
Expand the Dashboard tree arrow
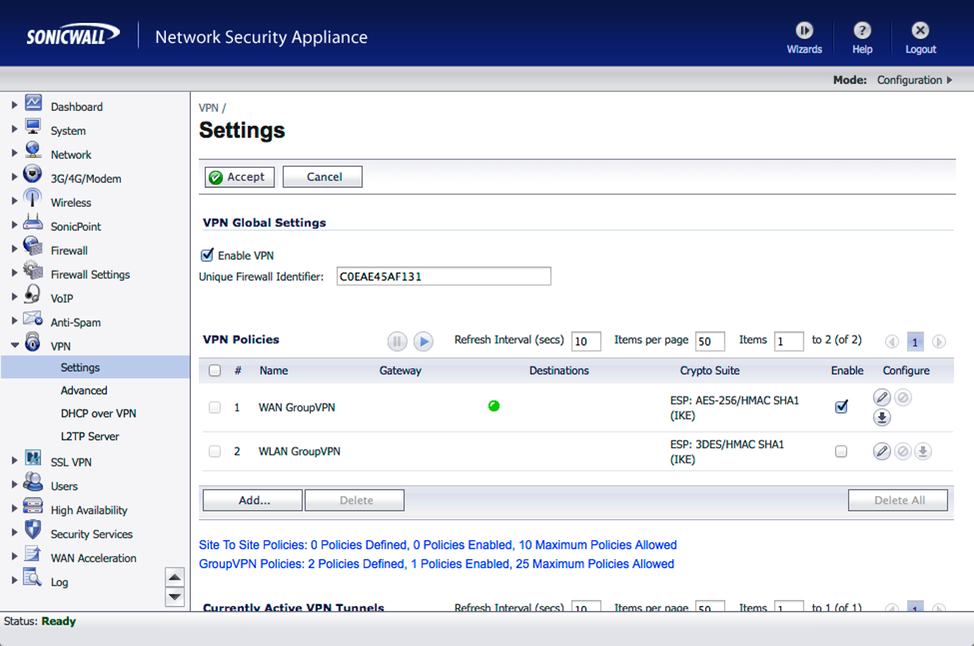(x=14, y=105)
